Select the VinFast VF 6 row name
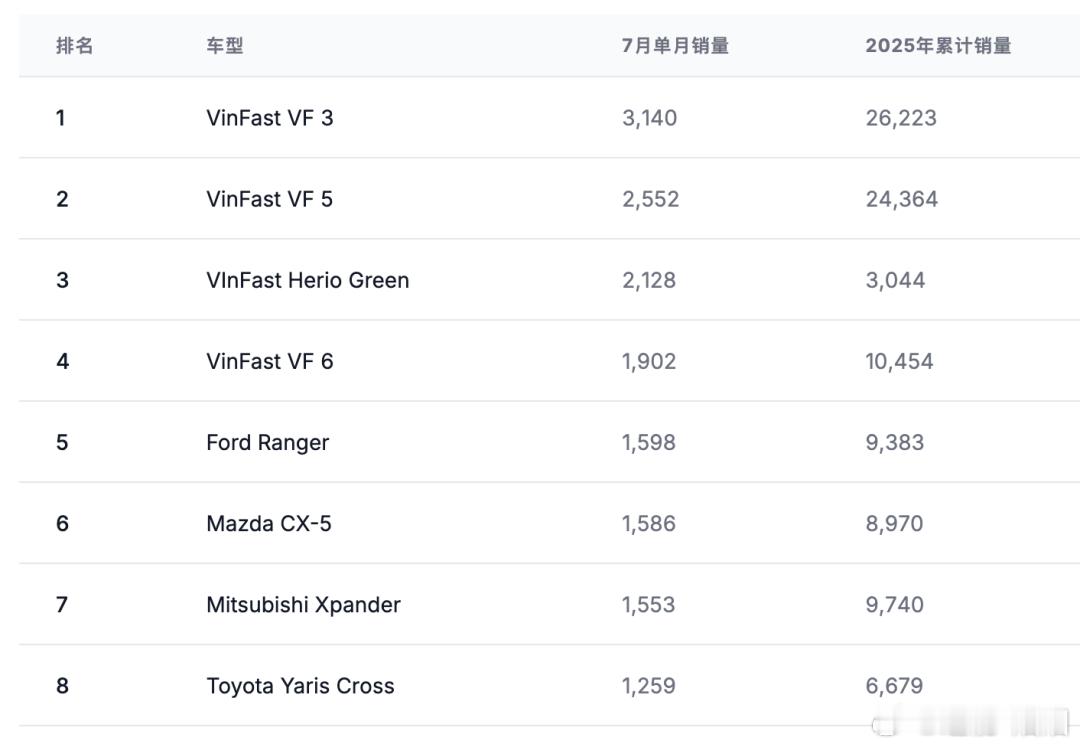This screenshot has width=1080, height=747. (270, 361)
